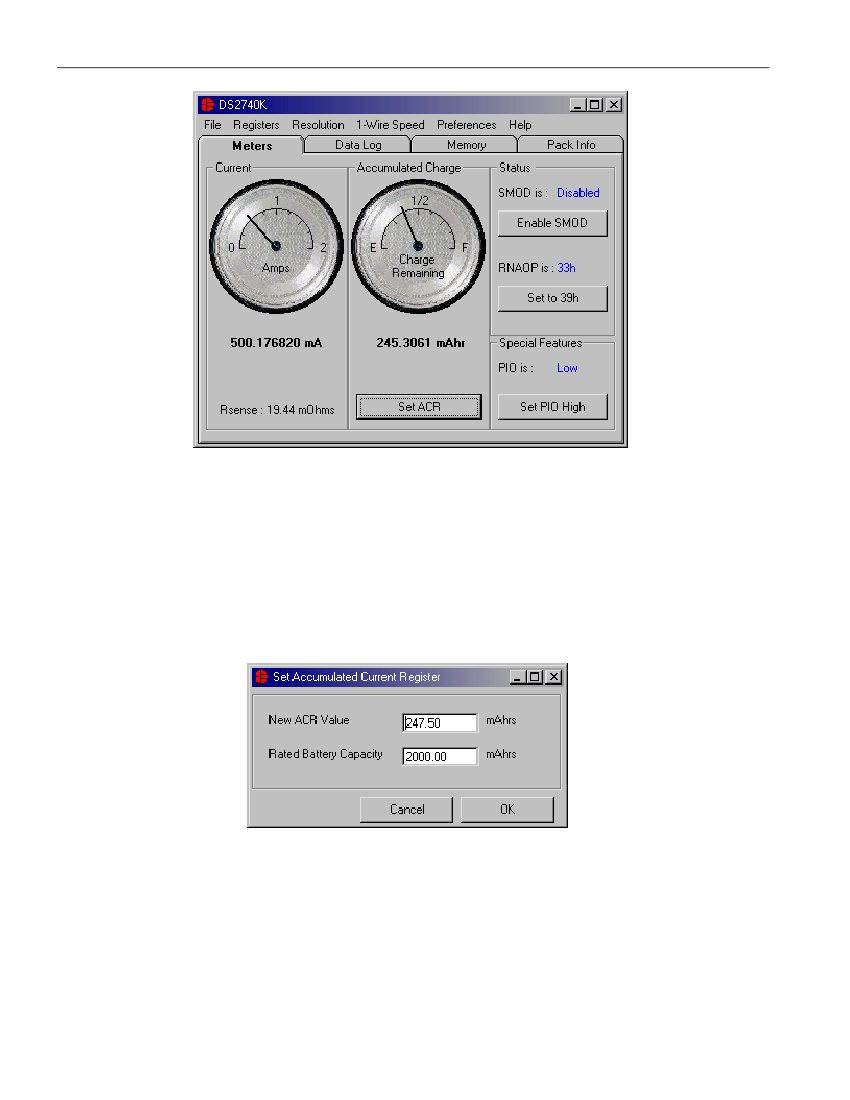This screenshot has height=1100, width=850.
Task: Click the Amps current gauge
Action: point(276,246)
